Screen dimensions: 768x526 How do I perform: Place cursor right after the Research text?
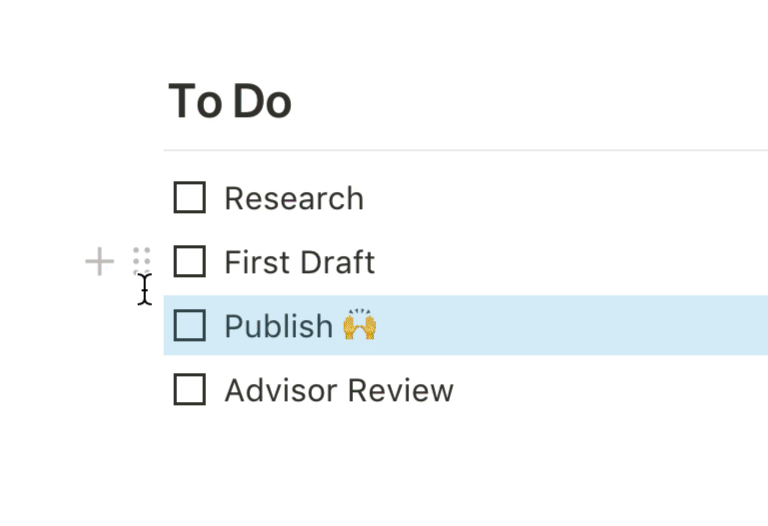365,198
